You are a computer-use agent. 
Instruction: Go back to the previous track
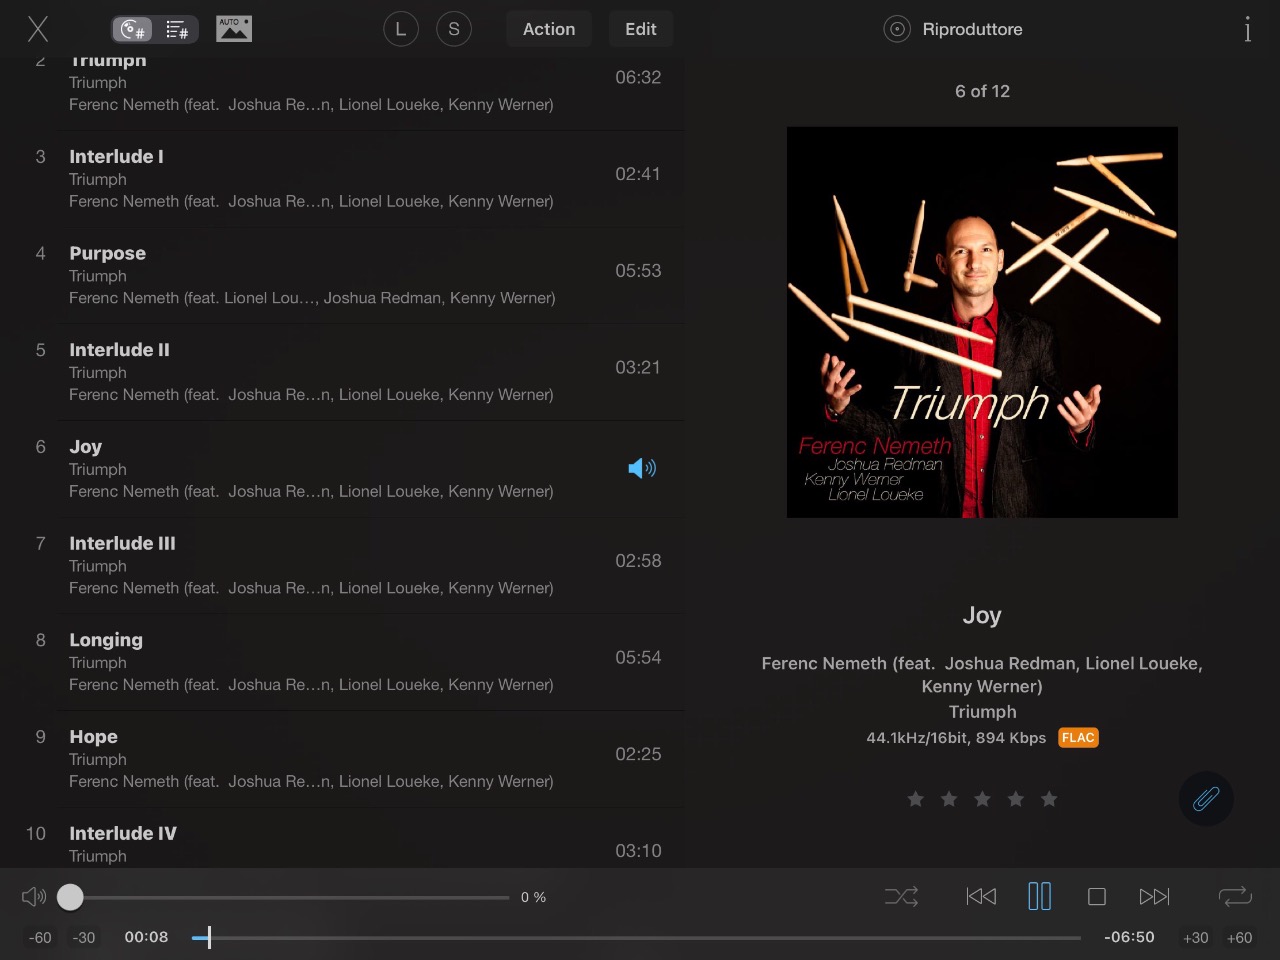[981, 897]
